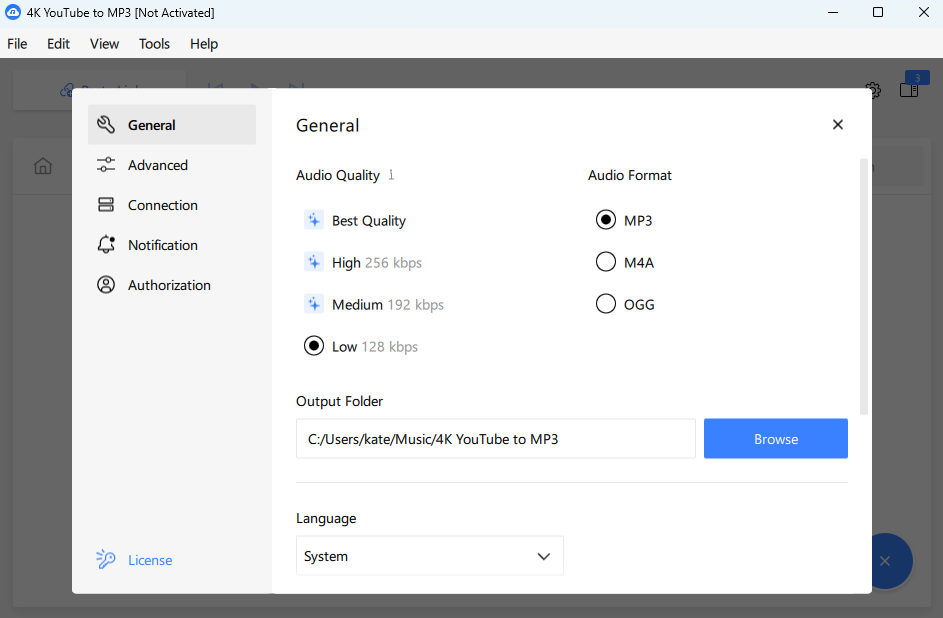Click the Audio Quality info icon
Viewport: 943px width, 618px height.
pos(391,175)
